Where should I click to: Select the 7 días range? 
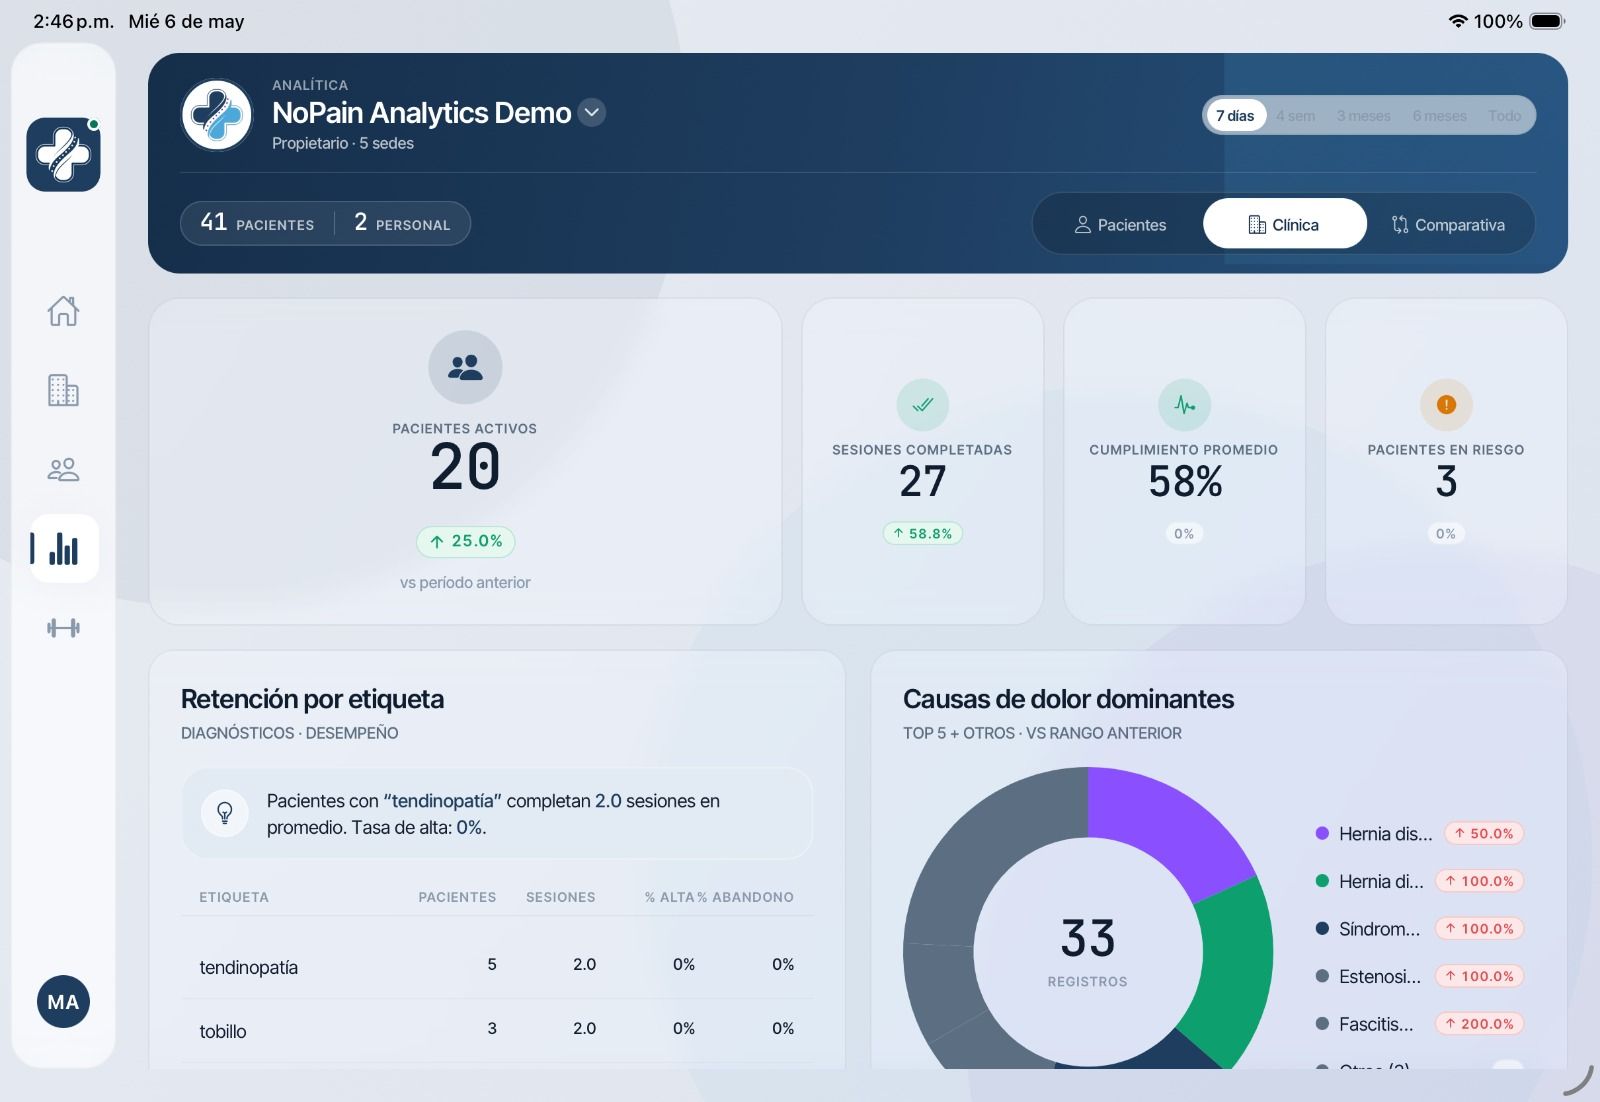coord(1235,116)
